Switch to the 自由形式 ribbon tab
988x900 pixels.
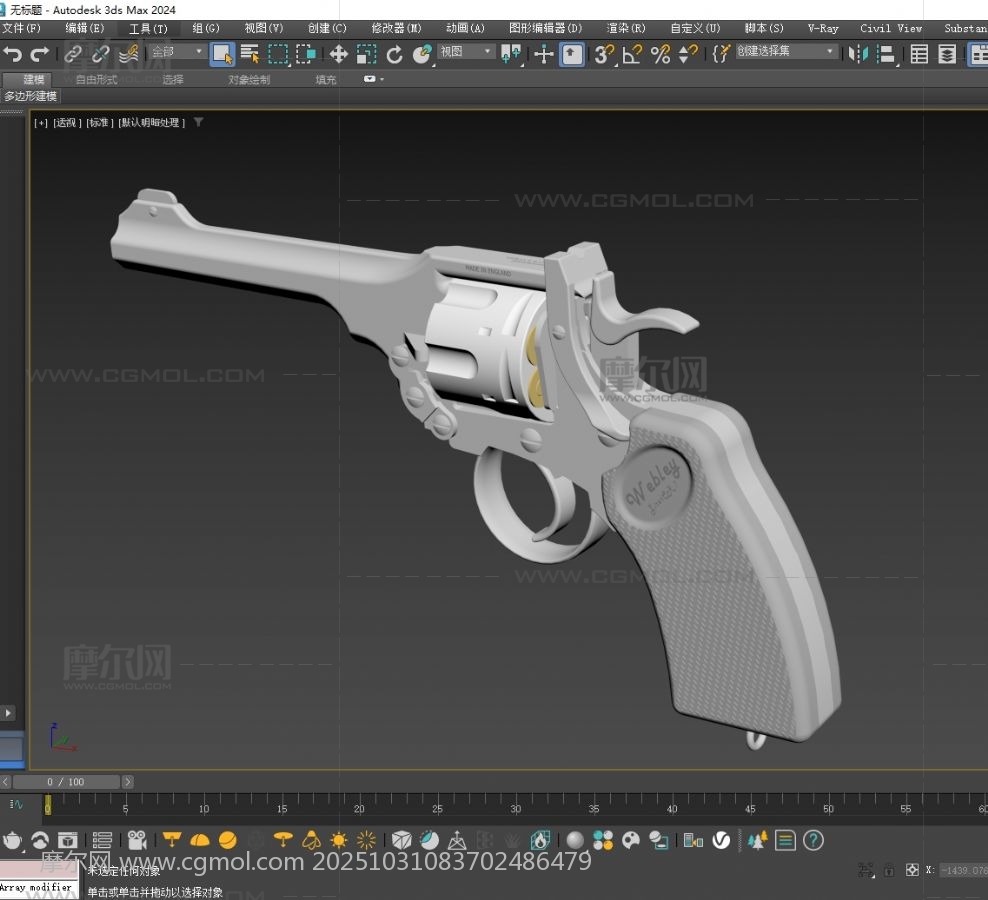coord(96,79)
